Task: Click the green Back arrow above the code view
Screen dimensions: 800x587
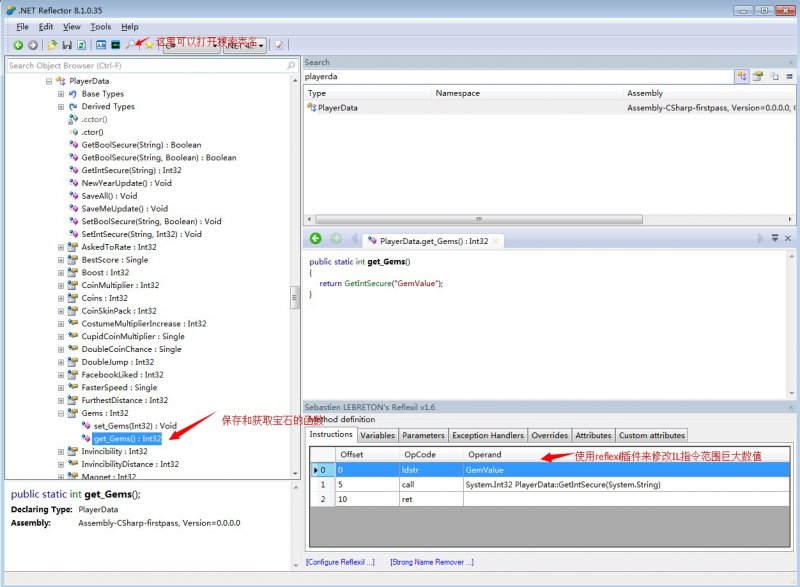Action: (x=316, y=239)
